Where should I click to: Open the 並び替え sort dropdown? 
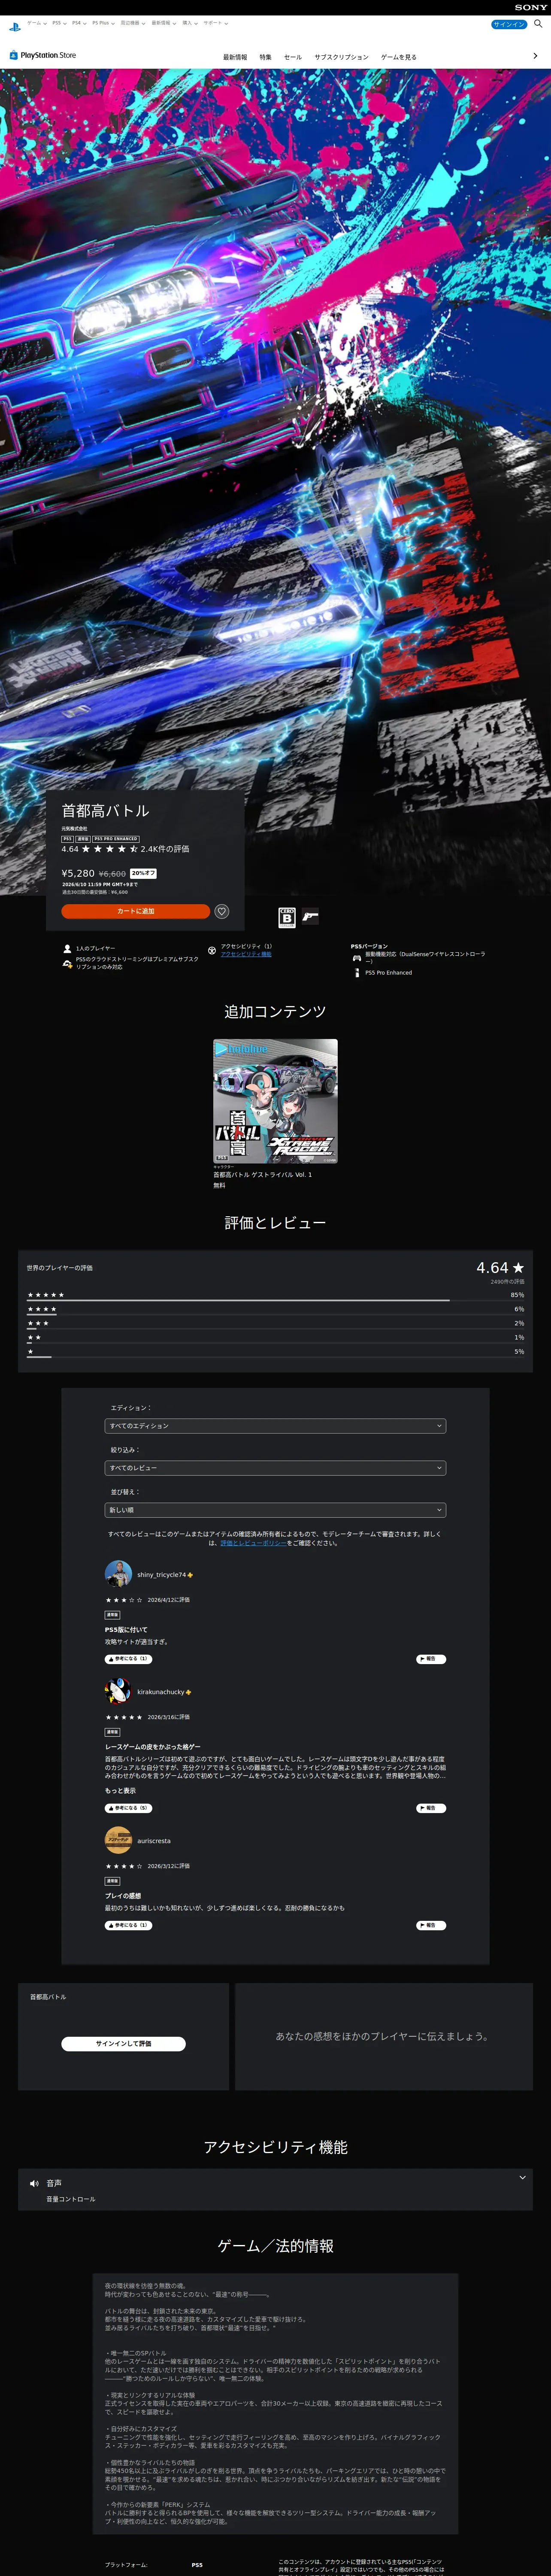point(275,1510)
